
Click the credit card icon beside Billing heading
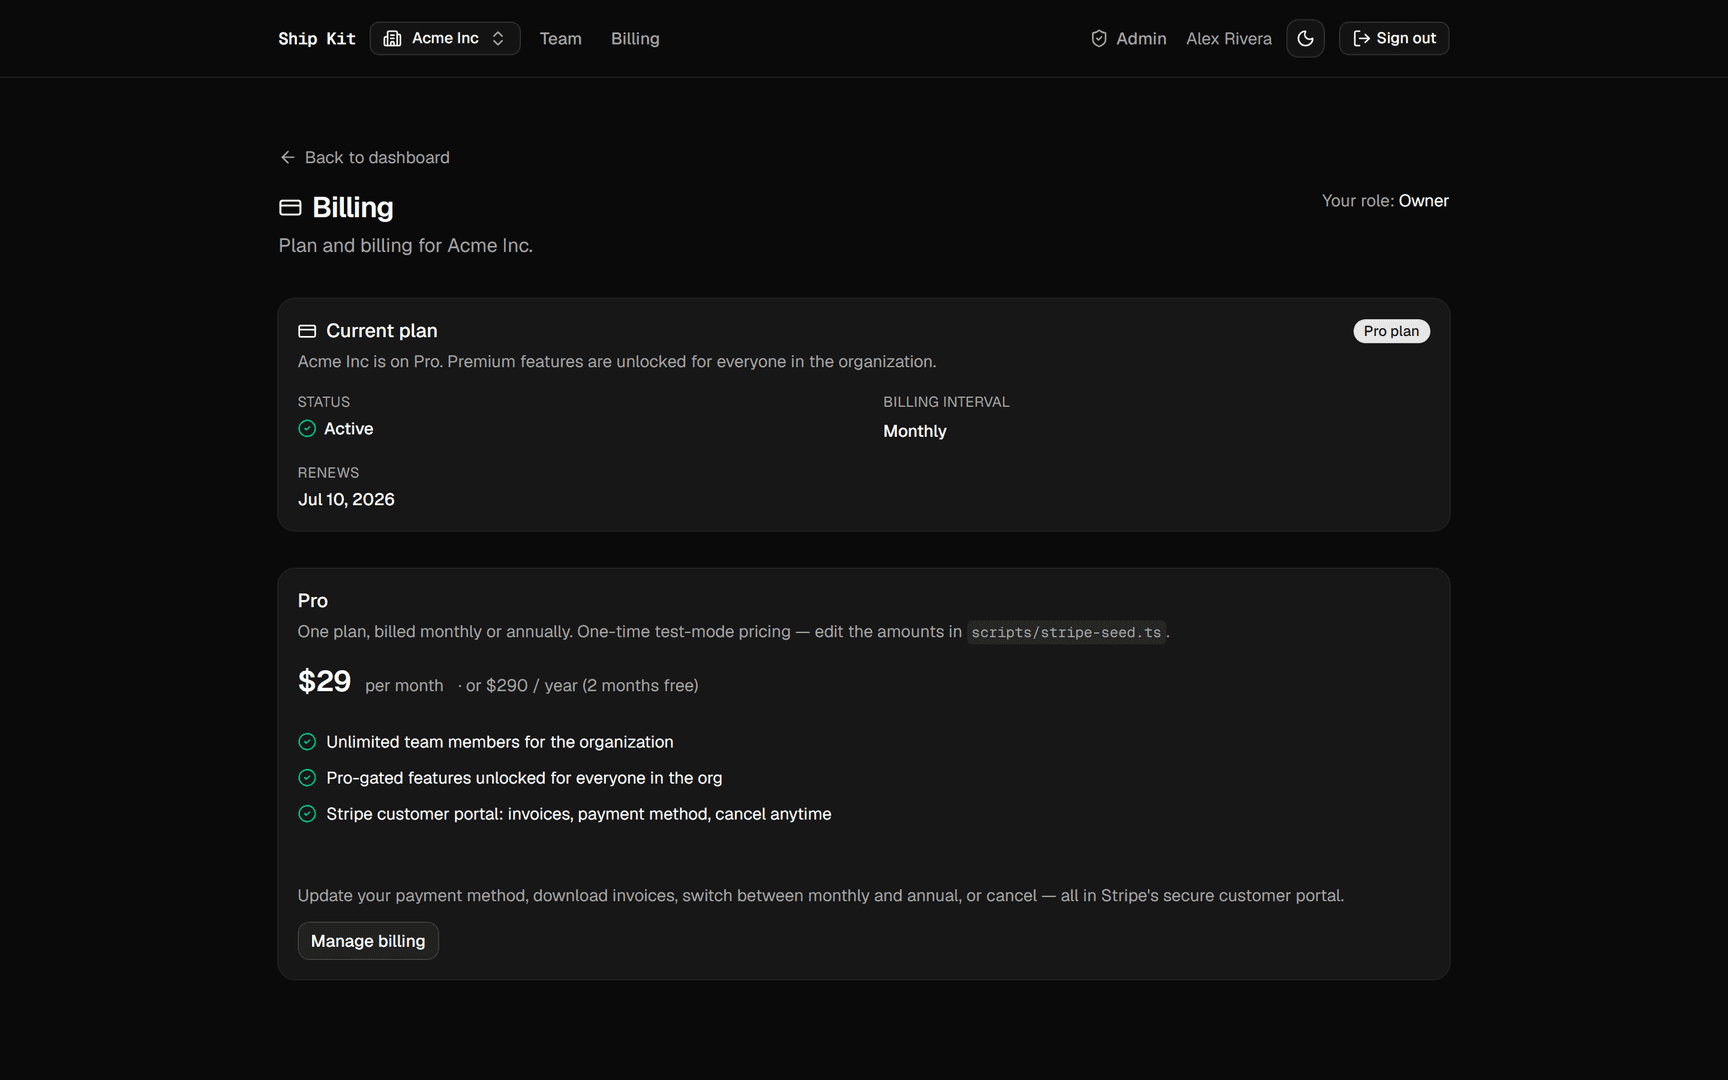[x=290, y=207]
